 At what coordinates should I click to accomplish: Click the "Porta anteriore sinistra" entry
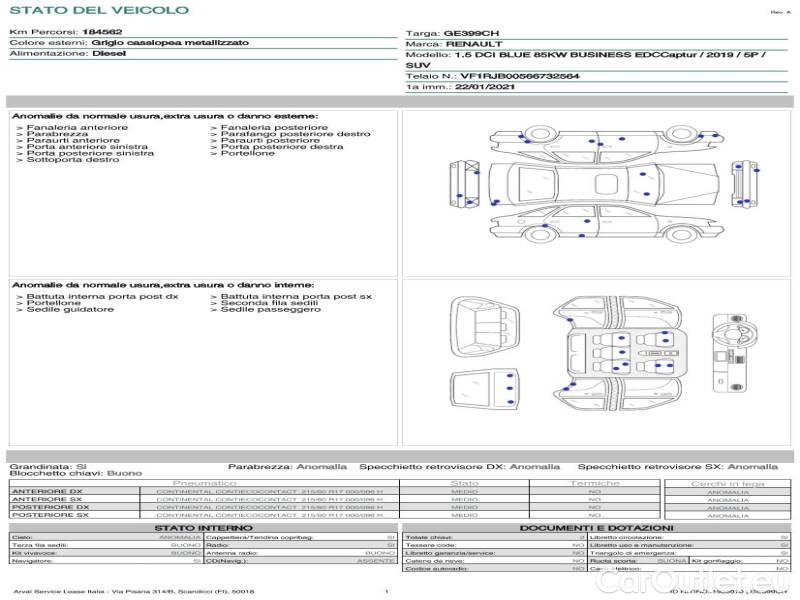[x=87, y=146]
